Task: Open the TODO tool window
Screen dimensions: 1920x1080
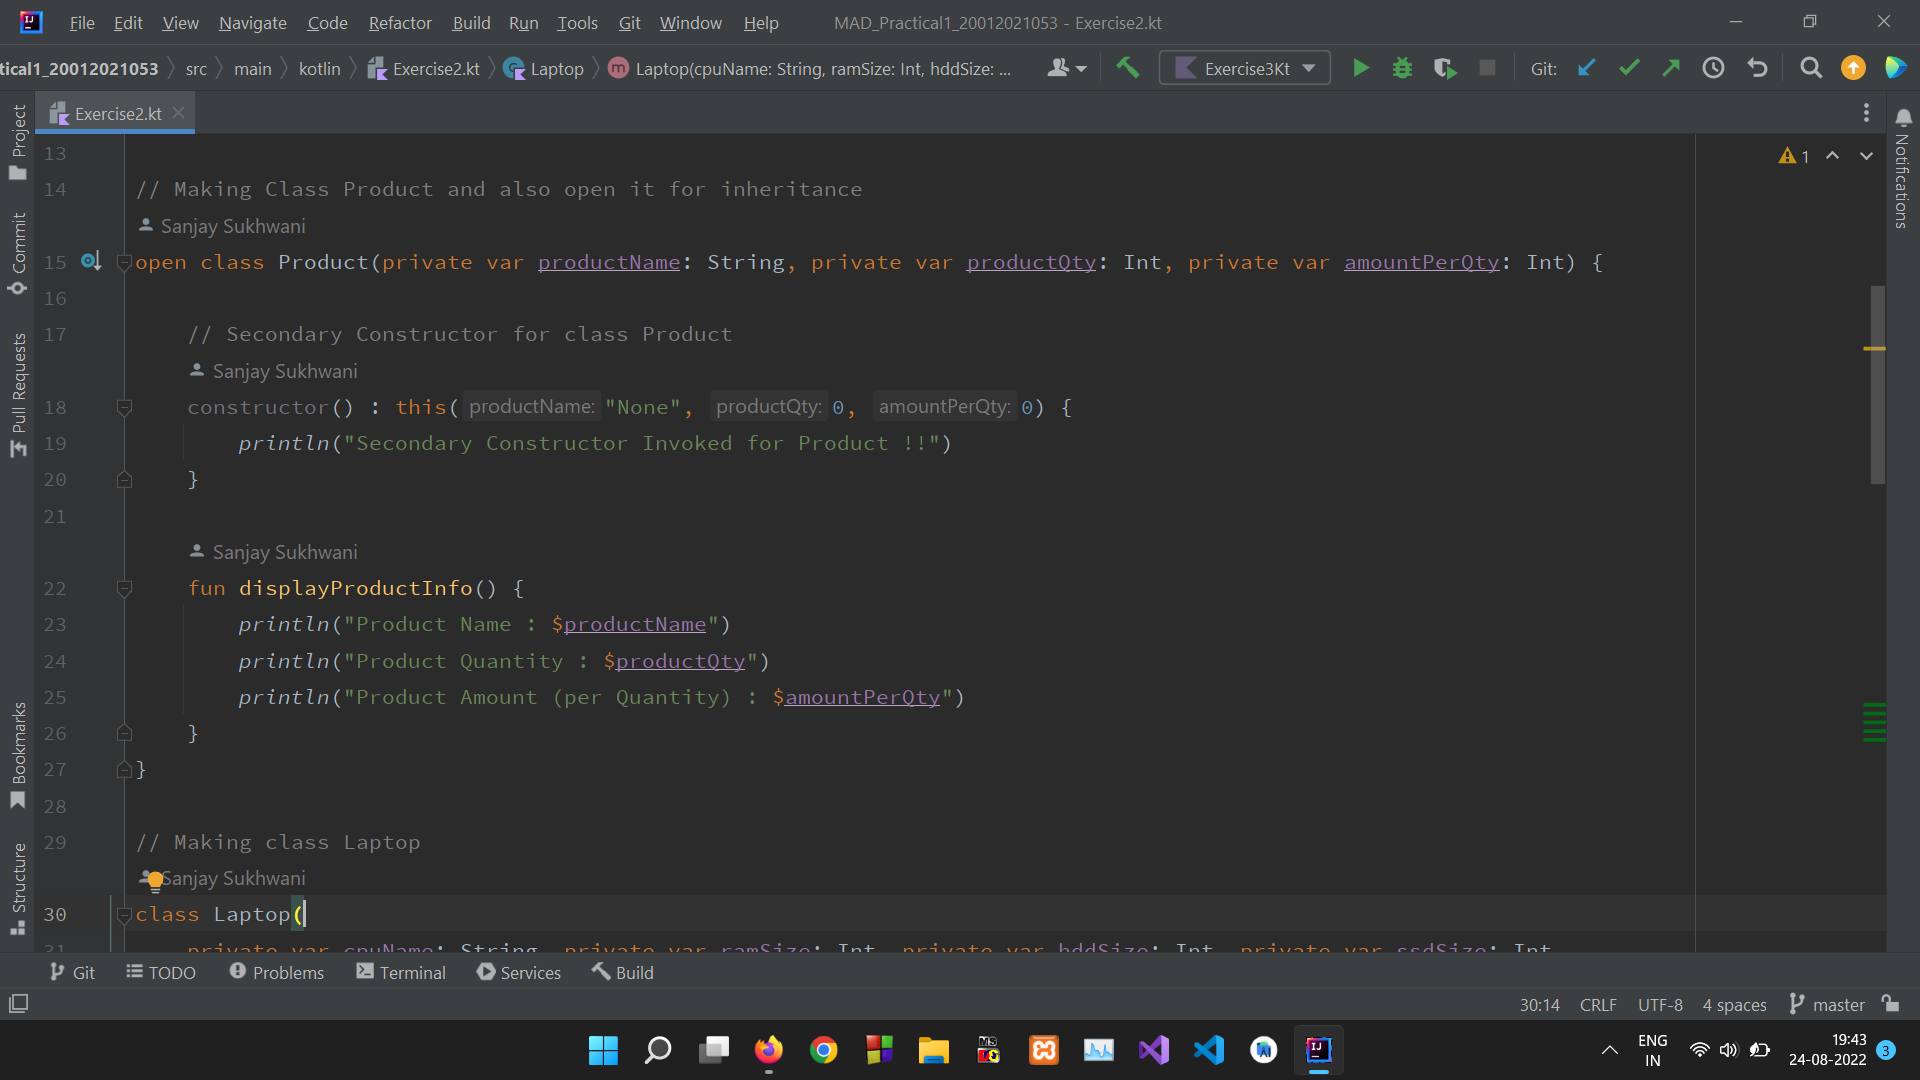Action: pyautogui.click(x=161, y=972)
